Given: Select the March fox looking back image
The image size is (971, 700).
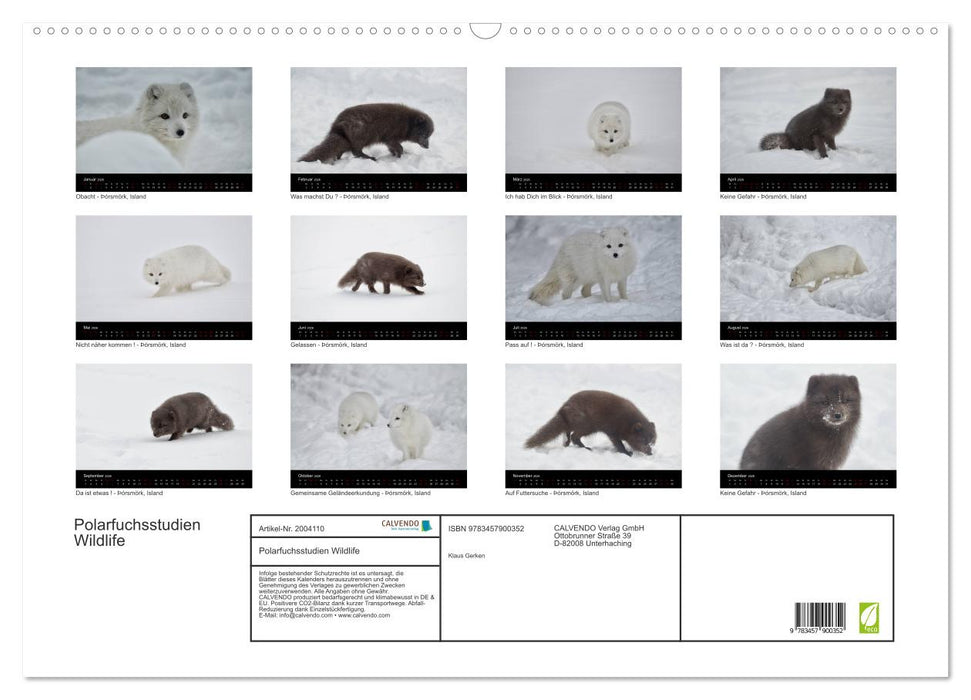Looking at the screenshot, I should tap(592, 120).
